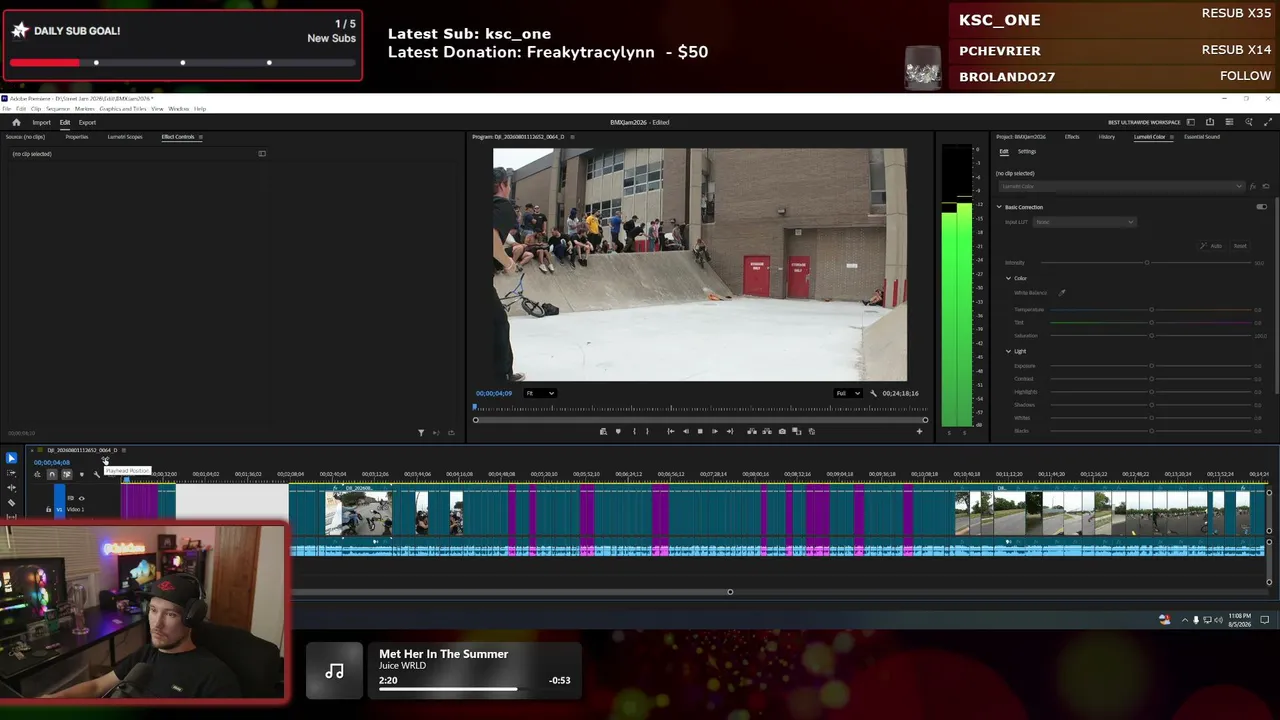Select the Selection tool in the timeline toolbox
Image resolution: width=1280 pixels, height=720 pixels.
pos(11,458)
